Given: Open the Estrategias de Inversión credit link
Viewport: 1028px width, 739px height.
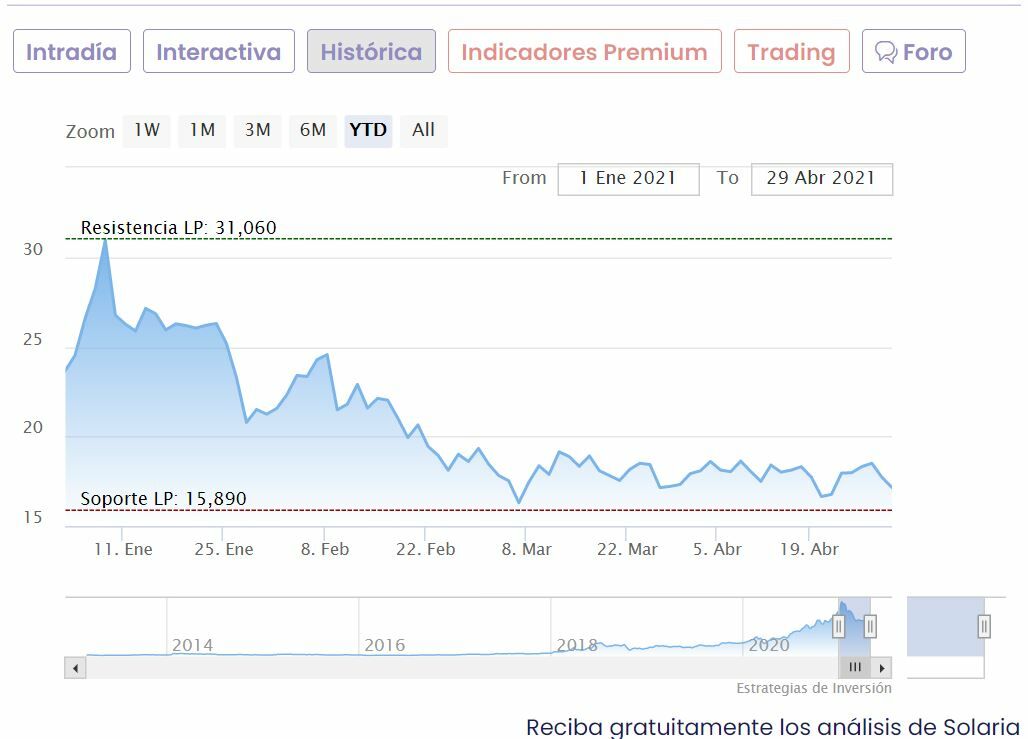Looking at the screenshot, I should pos(813,688).
